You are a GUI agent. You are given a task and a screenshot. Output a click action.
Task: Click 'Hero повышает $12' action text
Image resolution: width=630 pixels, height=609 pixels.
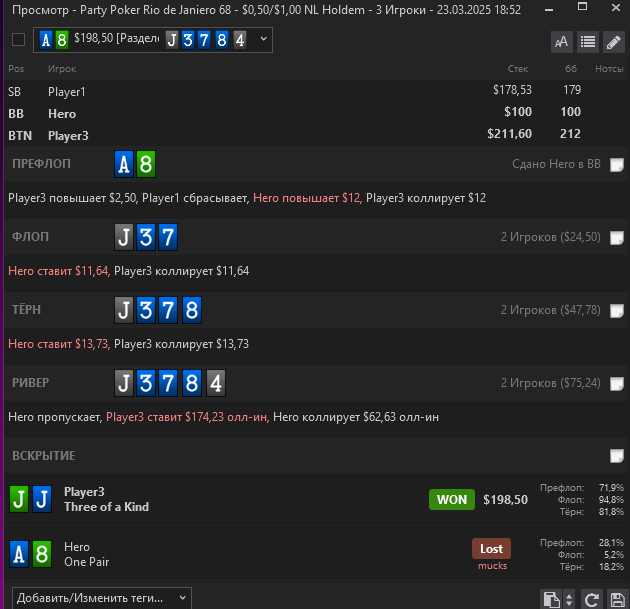(307, 198)
